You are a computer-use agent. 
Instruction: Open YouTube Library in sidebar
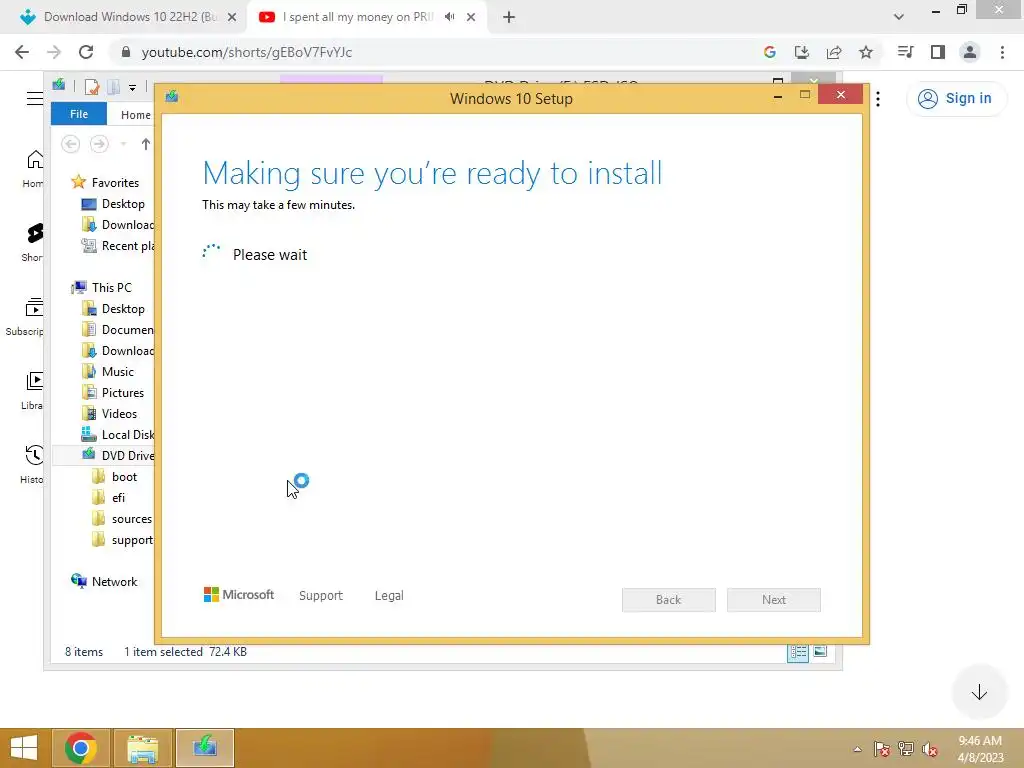(x=33, y=391)
